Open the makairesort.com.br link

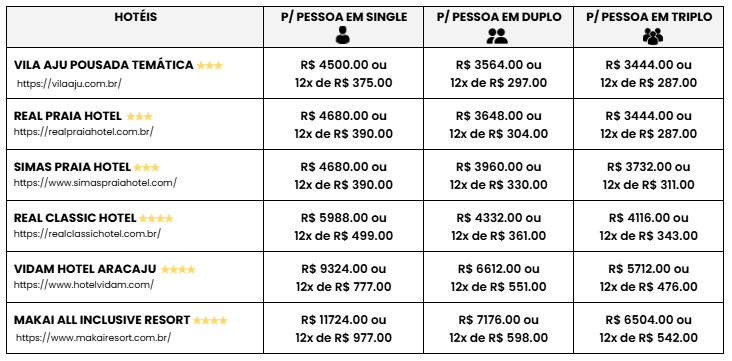(93, 337)
